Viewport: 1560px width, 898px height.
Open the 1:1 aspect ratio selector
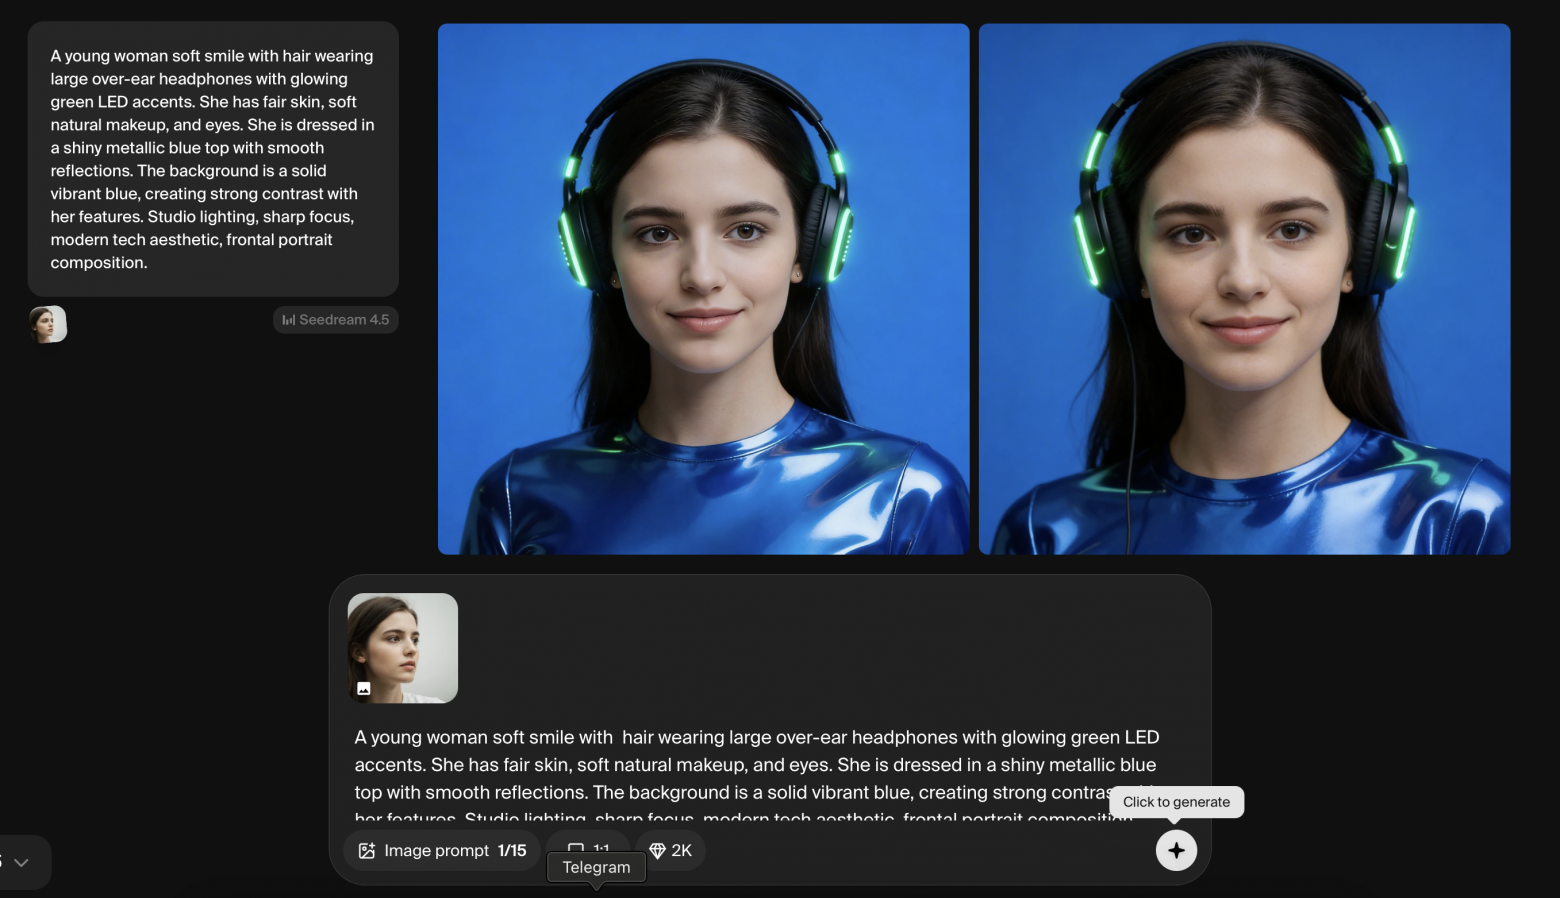(x=589, y=844)
